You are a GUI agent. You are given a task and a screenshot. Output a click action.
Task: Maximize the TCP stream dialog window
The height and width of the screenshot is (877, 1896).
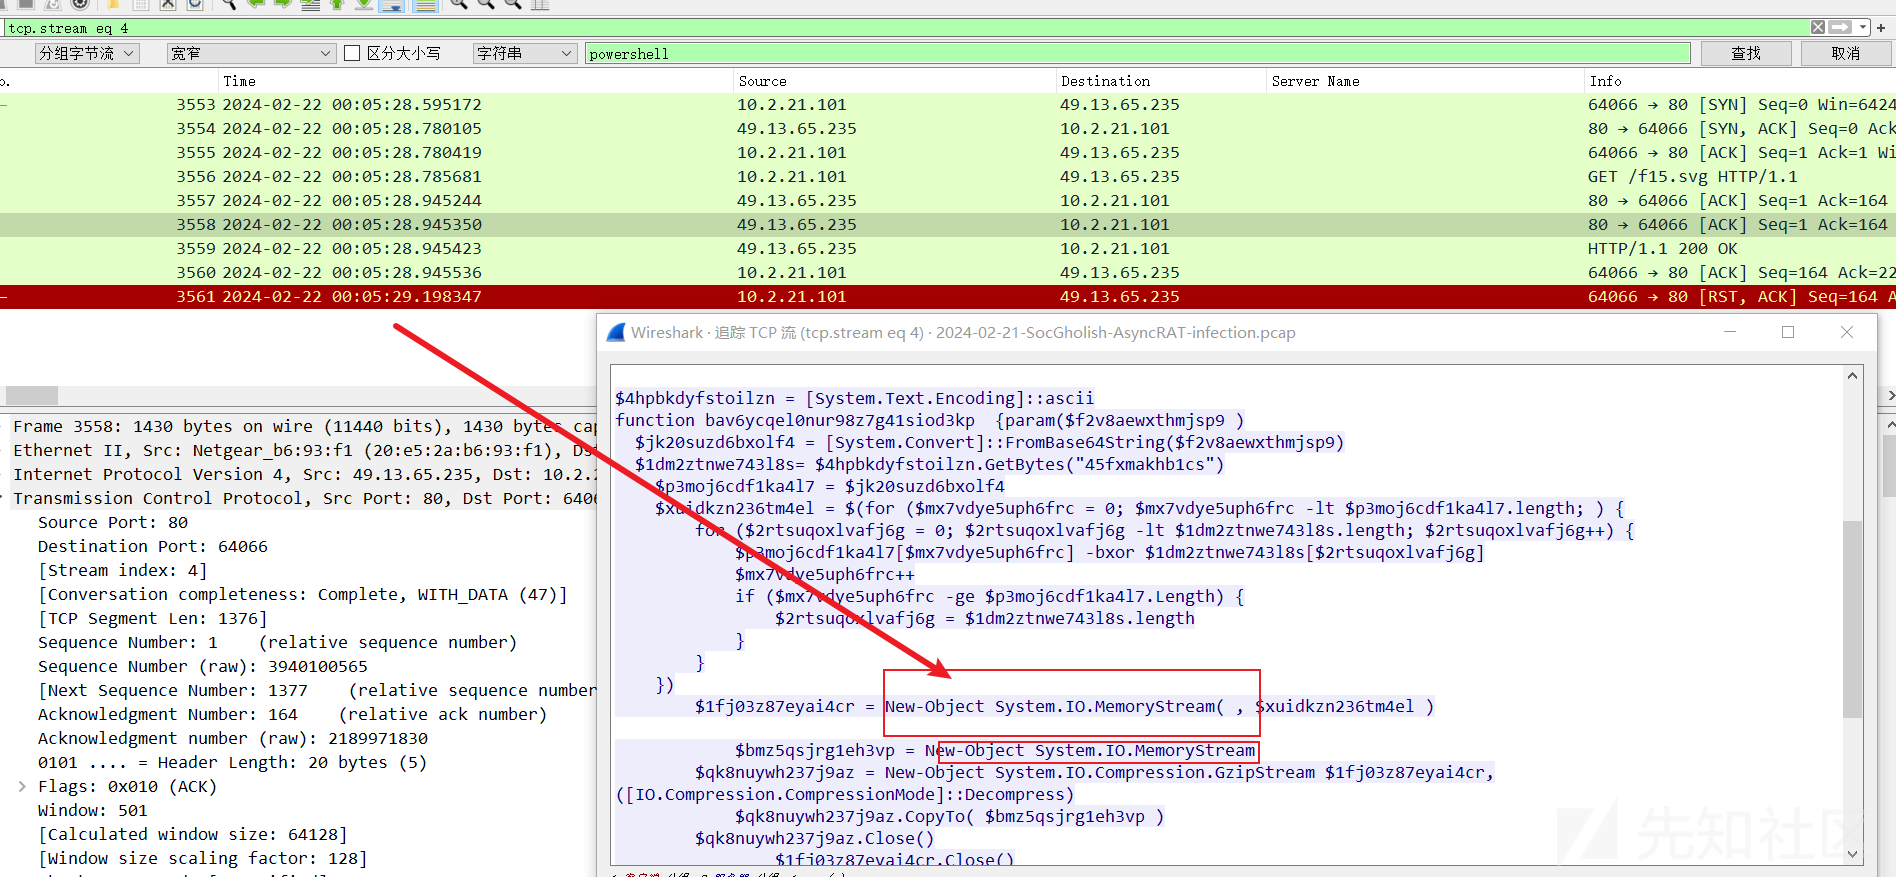coord(1788,332)
